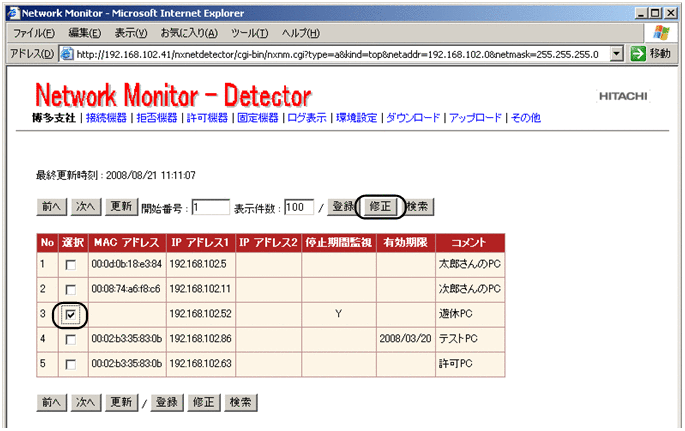
Task: Focus the 開始番号 input field
Action: (x=211, y=207)
